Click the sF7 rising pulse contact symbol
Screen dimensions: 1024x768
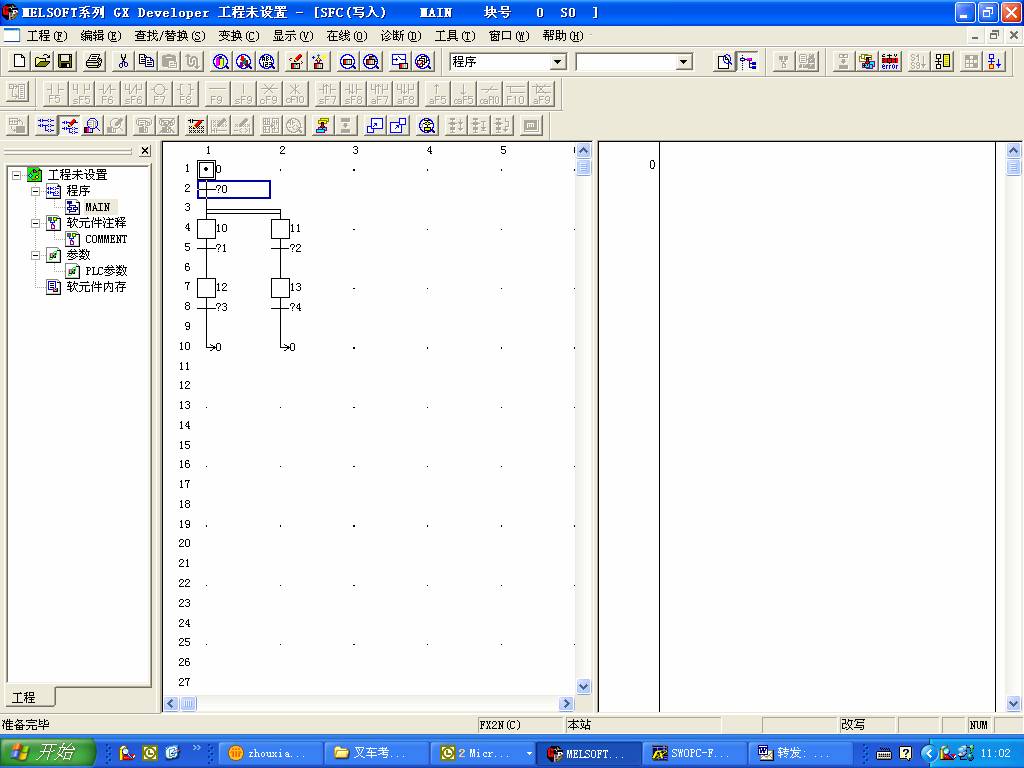pos(327,93)
